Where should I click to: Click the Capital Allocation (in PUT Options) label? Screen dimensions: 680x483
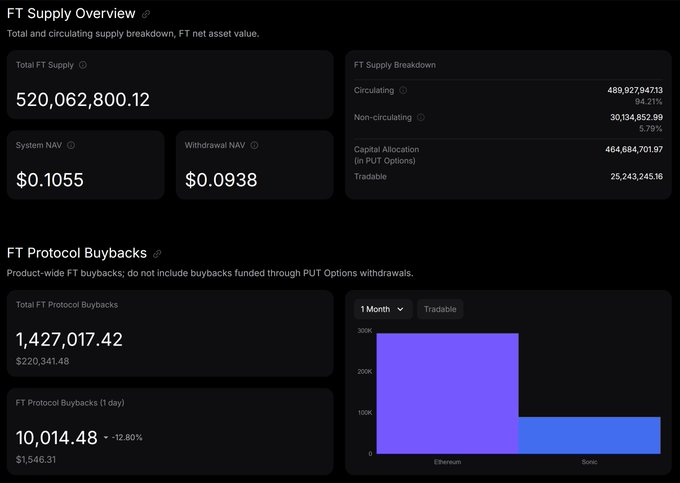[x=386, y=155]
